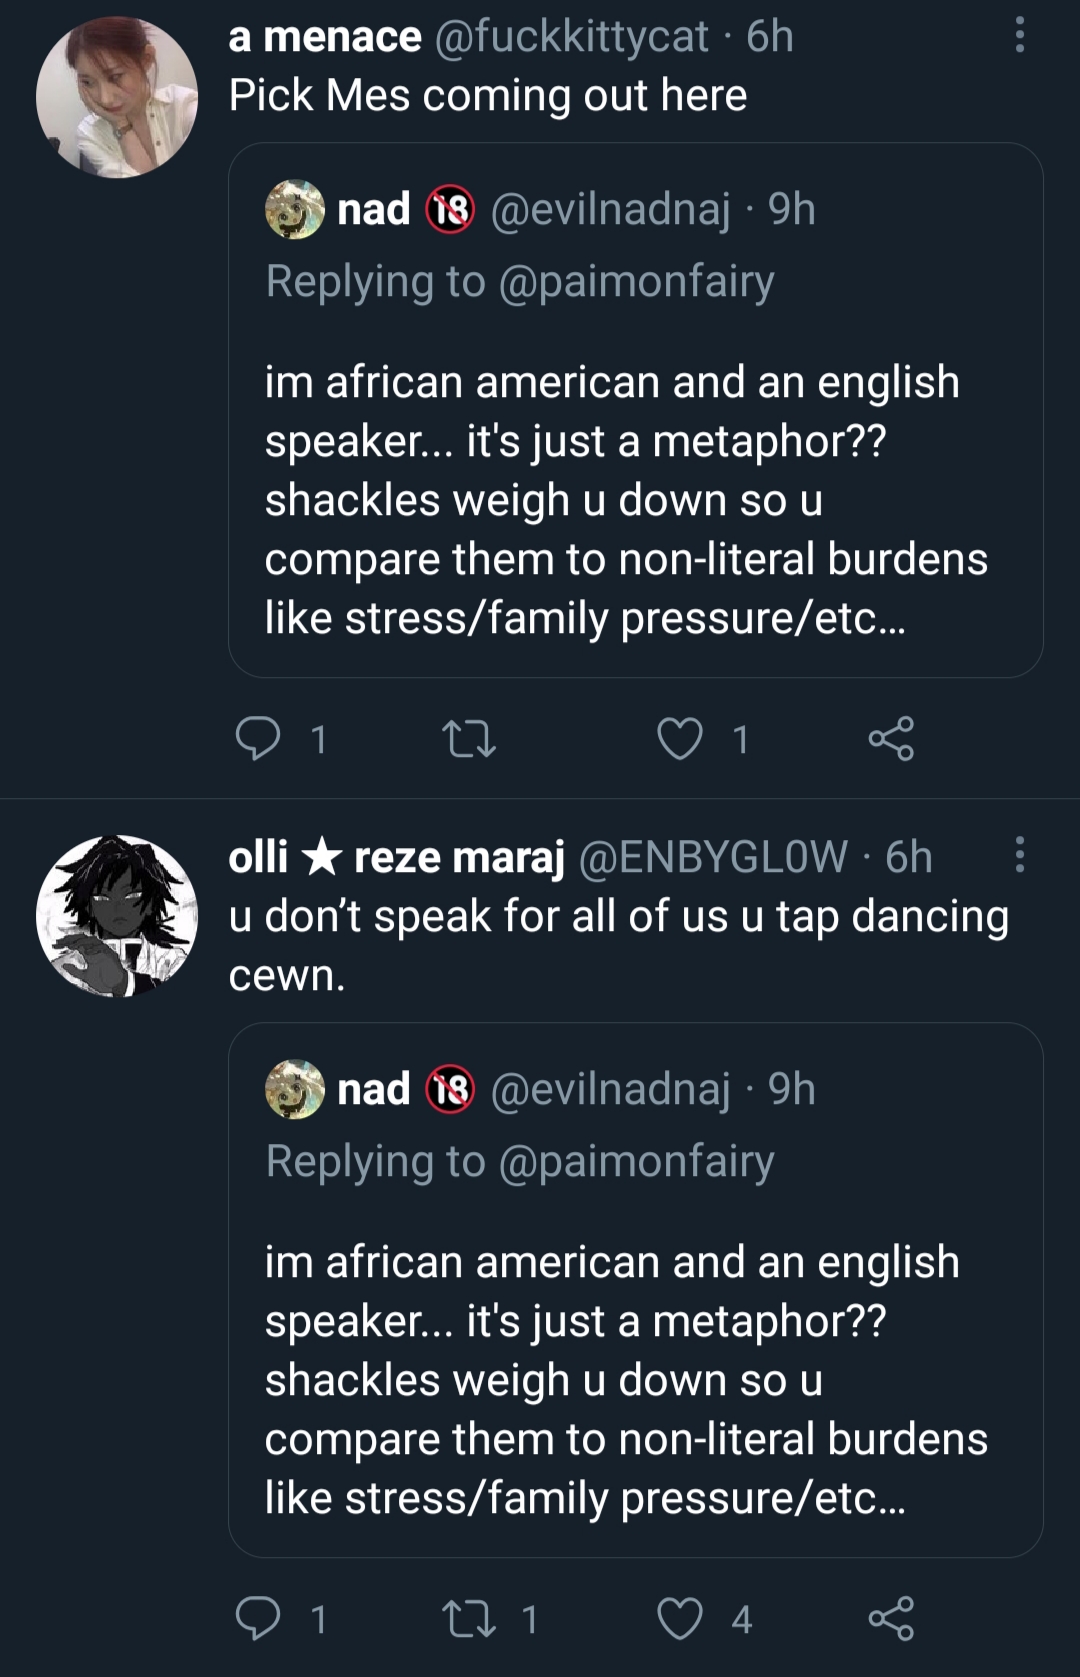Open @paimonfairy link in first quoted tweet
This screenshot has width=1080, height=1677.
(x=636, y=282)
